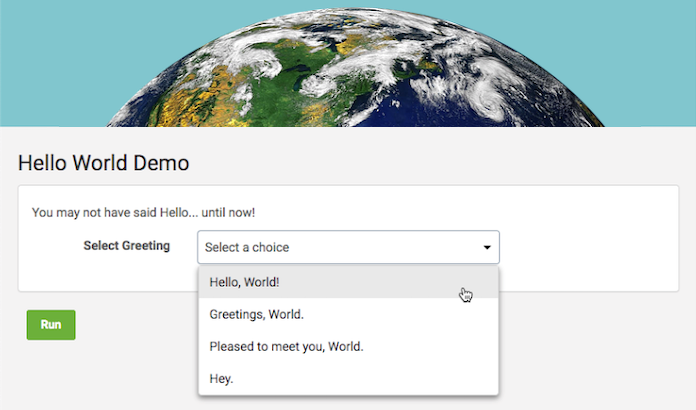
Task: Click the "Hello World Demo" page heading
Action: 104,162
